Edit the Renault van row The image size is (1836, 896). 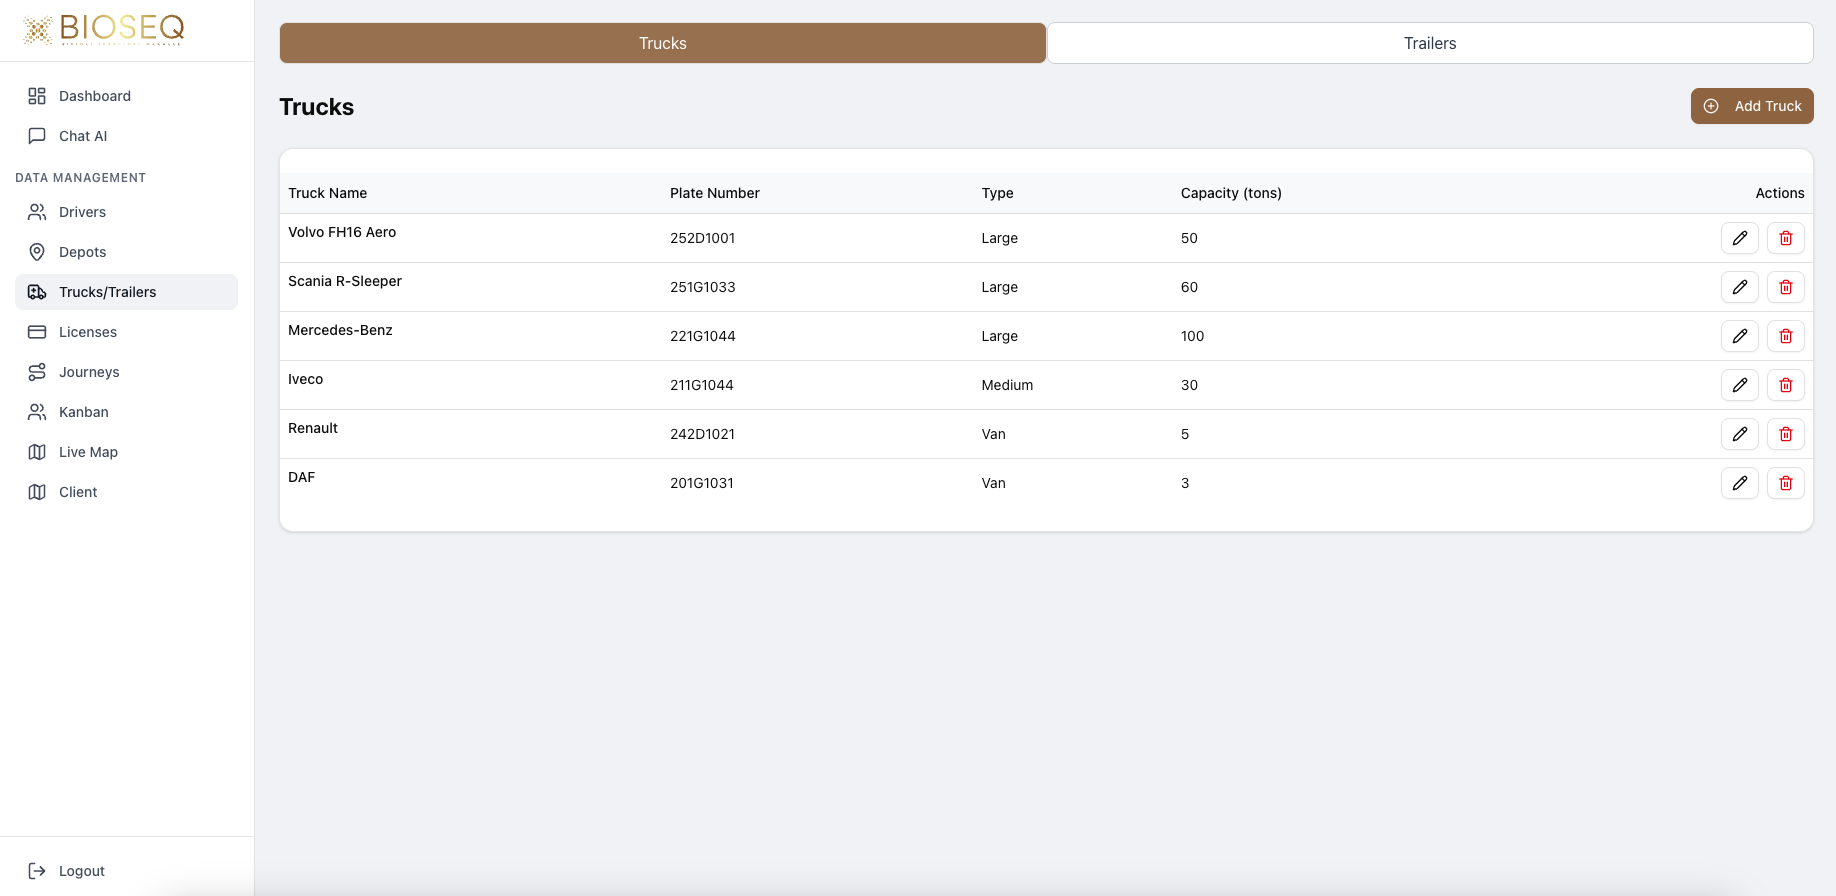[1739, 434]
